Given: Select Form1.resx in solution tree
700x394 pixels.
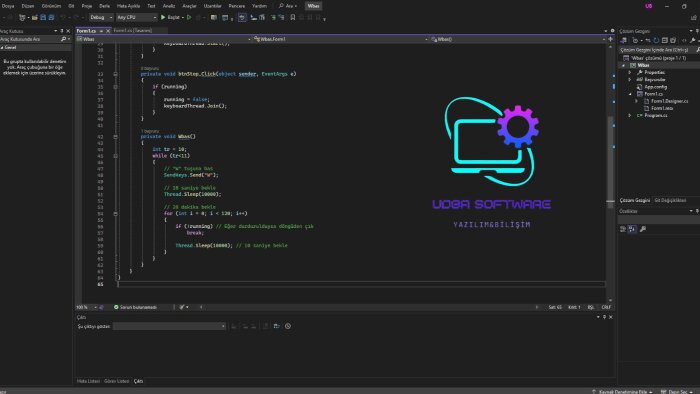Looking at the screenshot, I should 662,108.
